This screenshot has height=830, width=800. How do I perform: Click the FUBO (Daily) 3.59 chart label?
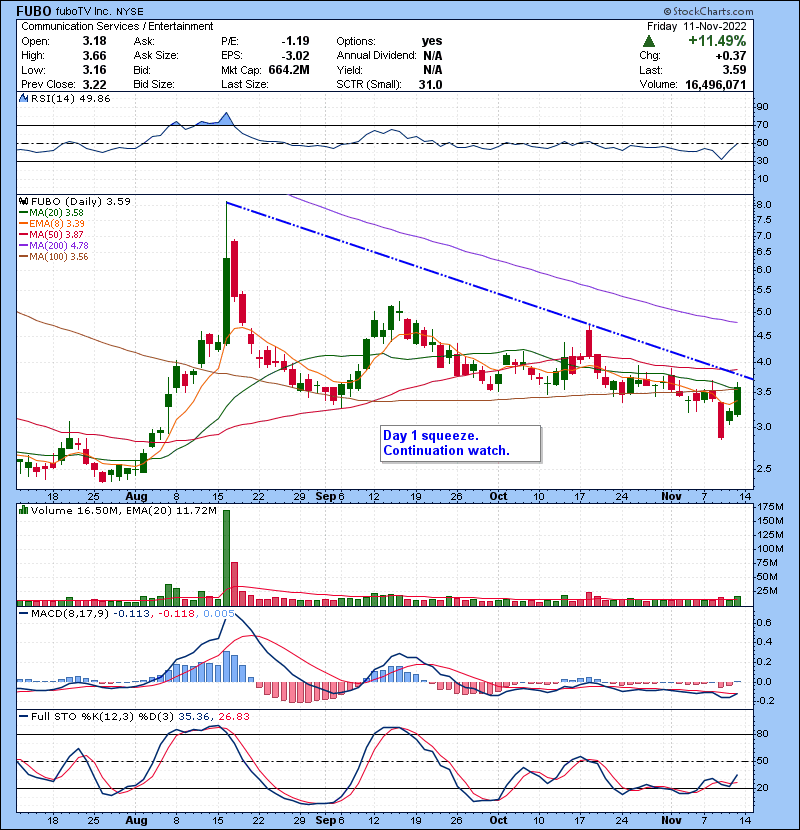80,202
